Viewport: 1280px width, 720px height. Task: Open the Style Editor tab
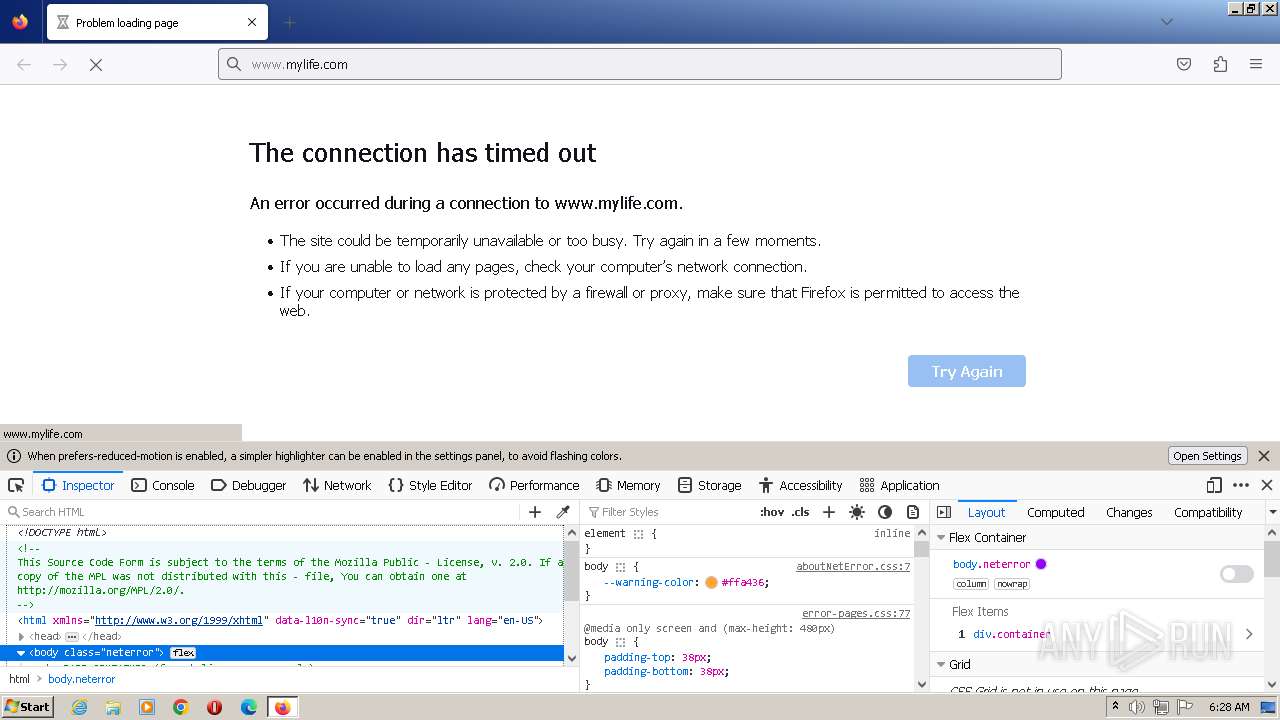click(430, 485)
